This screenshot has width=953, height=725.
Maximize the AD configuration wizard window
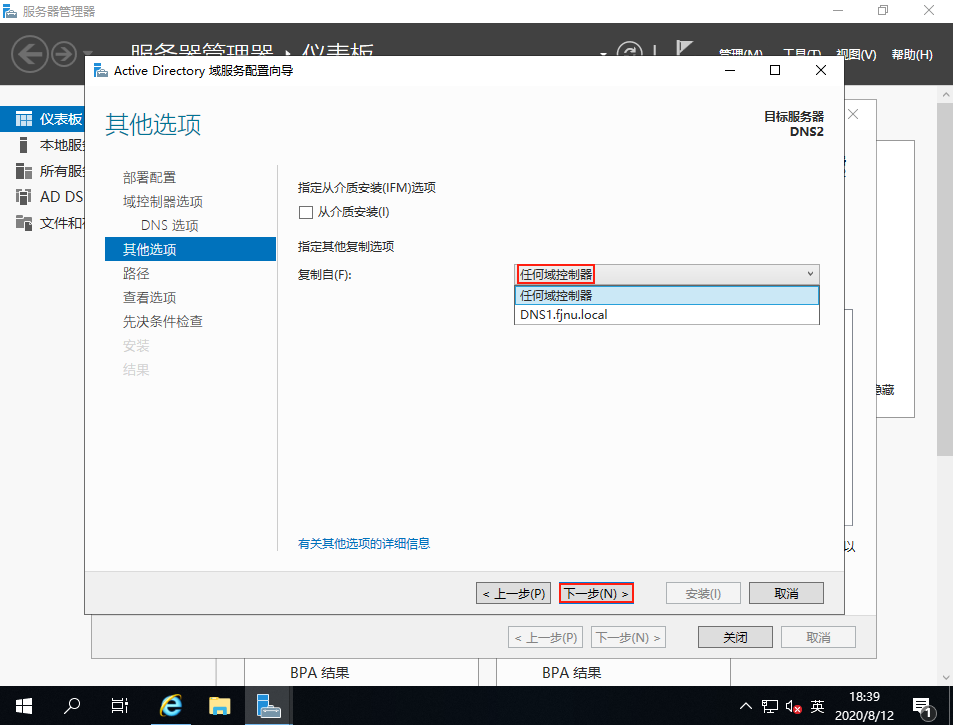775,70
